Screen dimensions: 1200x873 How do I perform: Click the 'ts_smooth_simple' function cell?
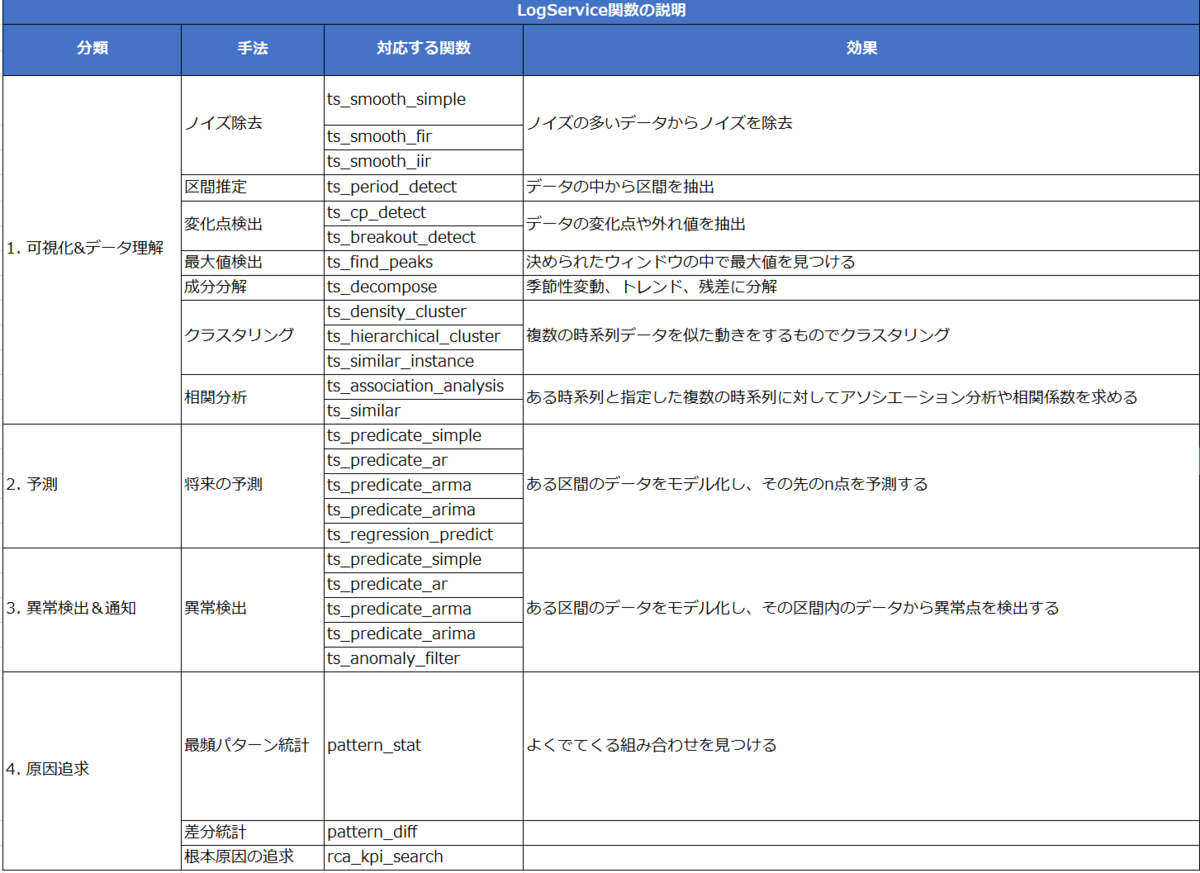click(423, 100)
